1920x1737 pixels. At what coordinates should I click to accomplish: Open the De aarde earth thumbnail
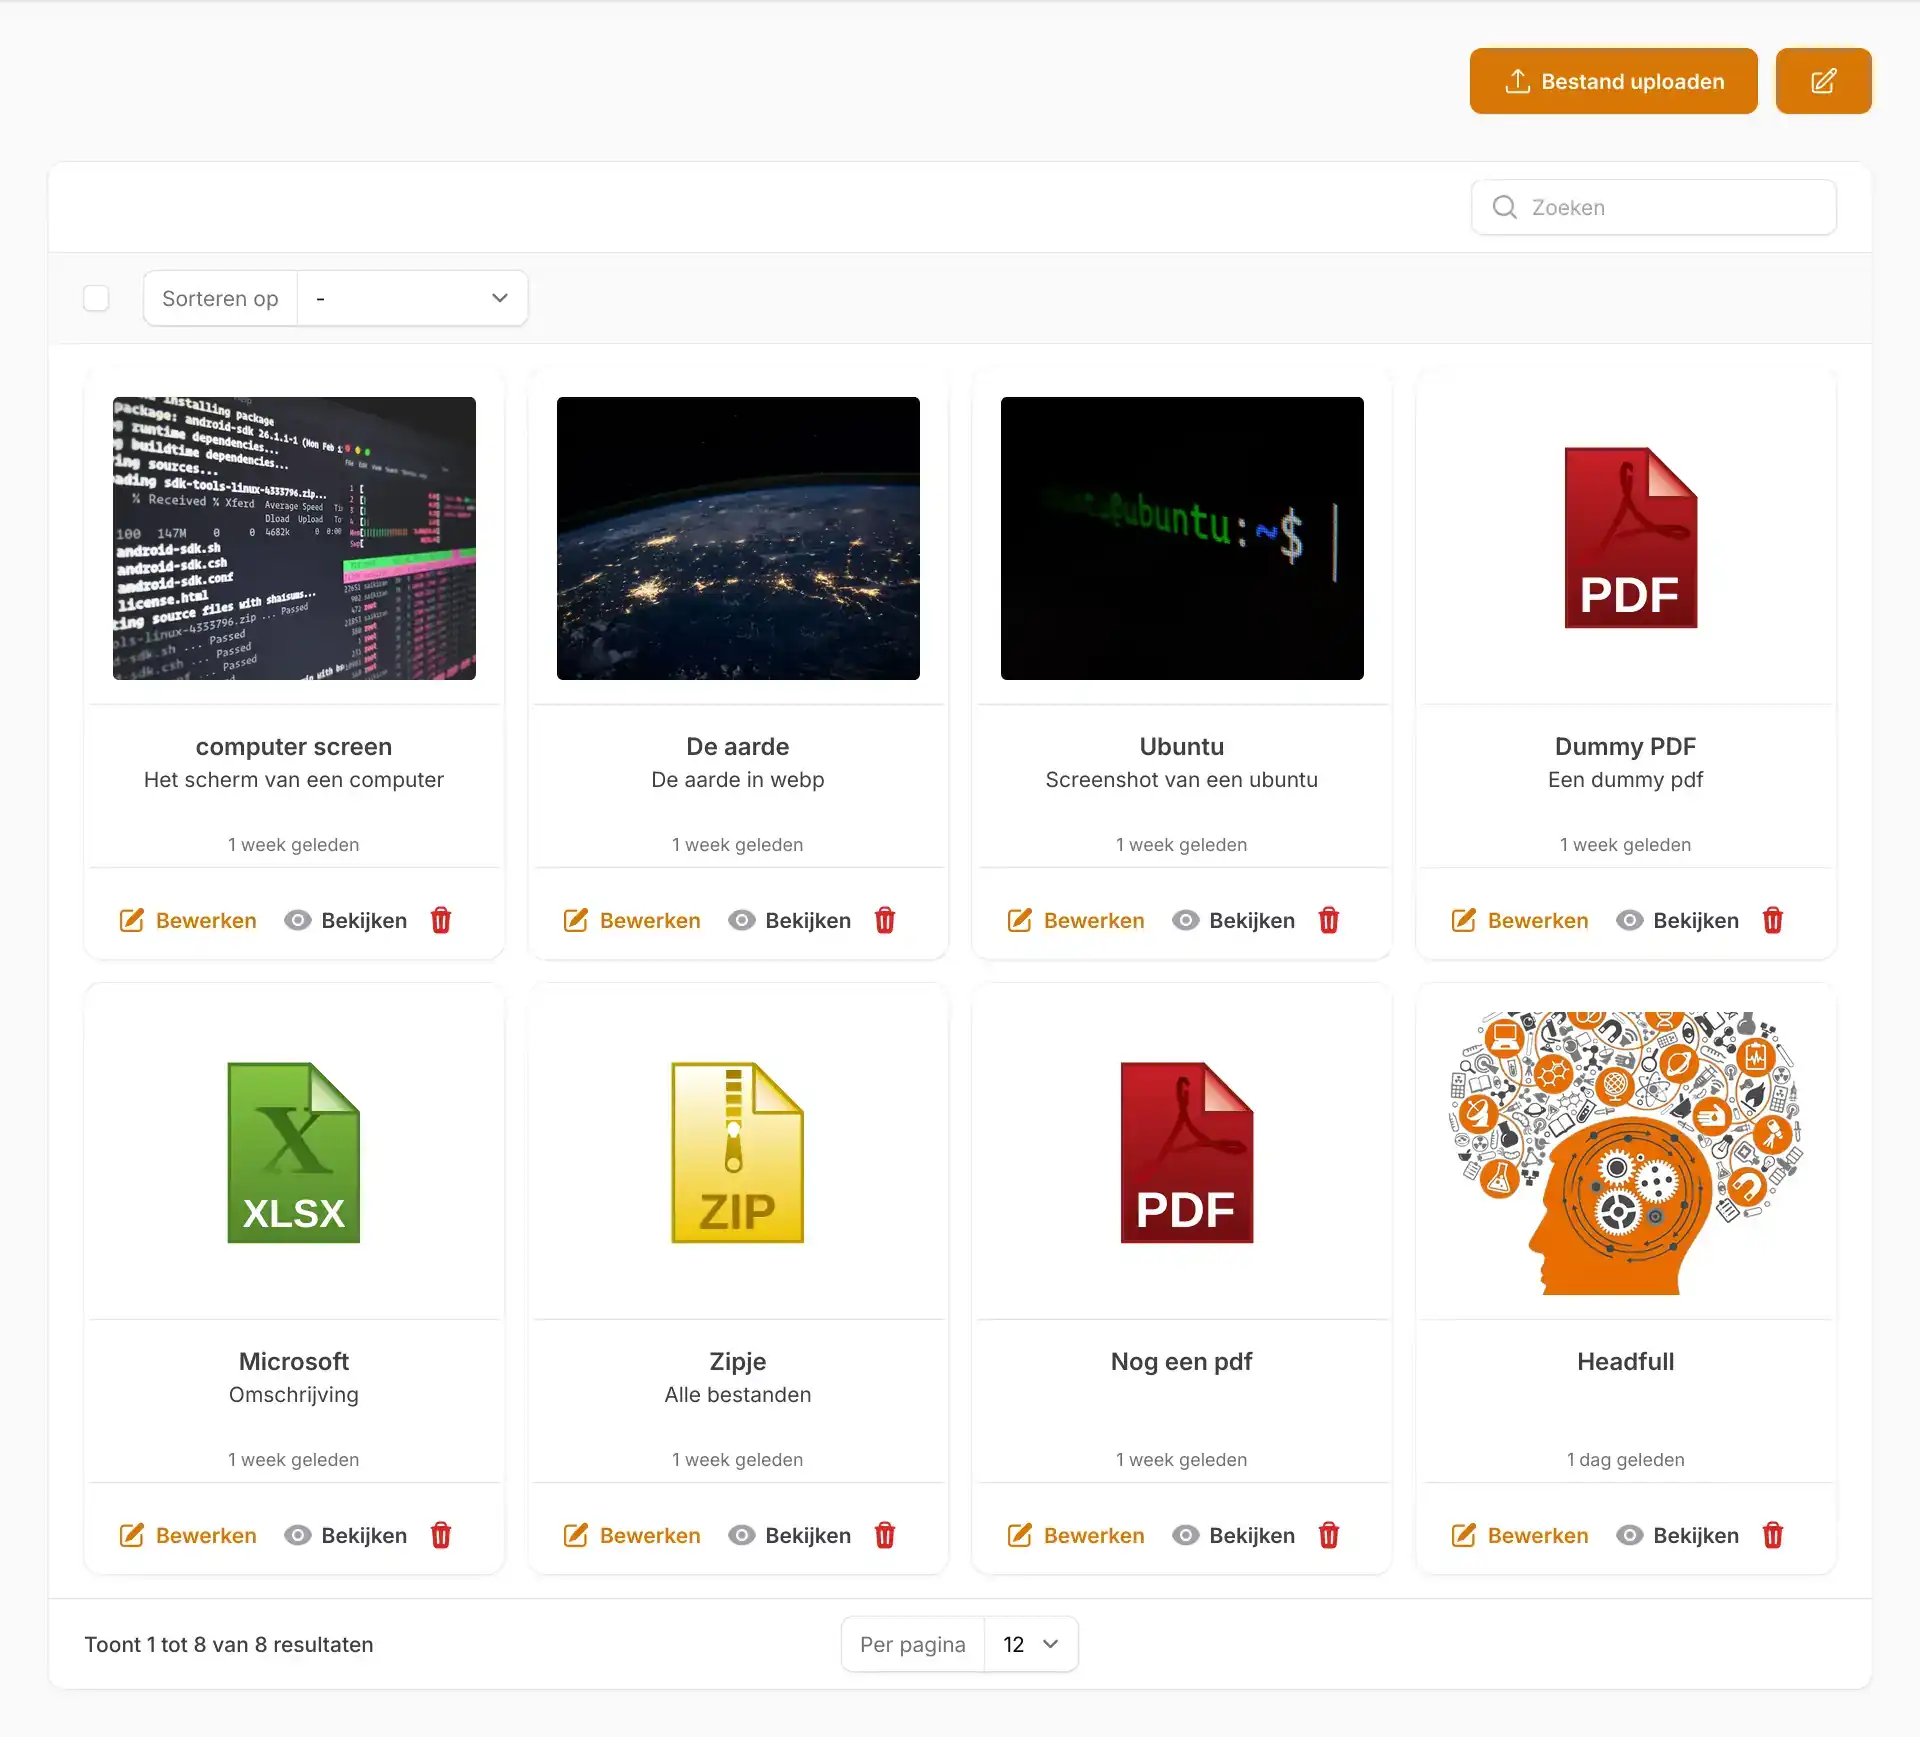click(738, 538)
